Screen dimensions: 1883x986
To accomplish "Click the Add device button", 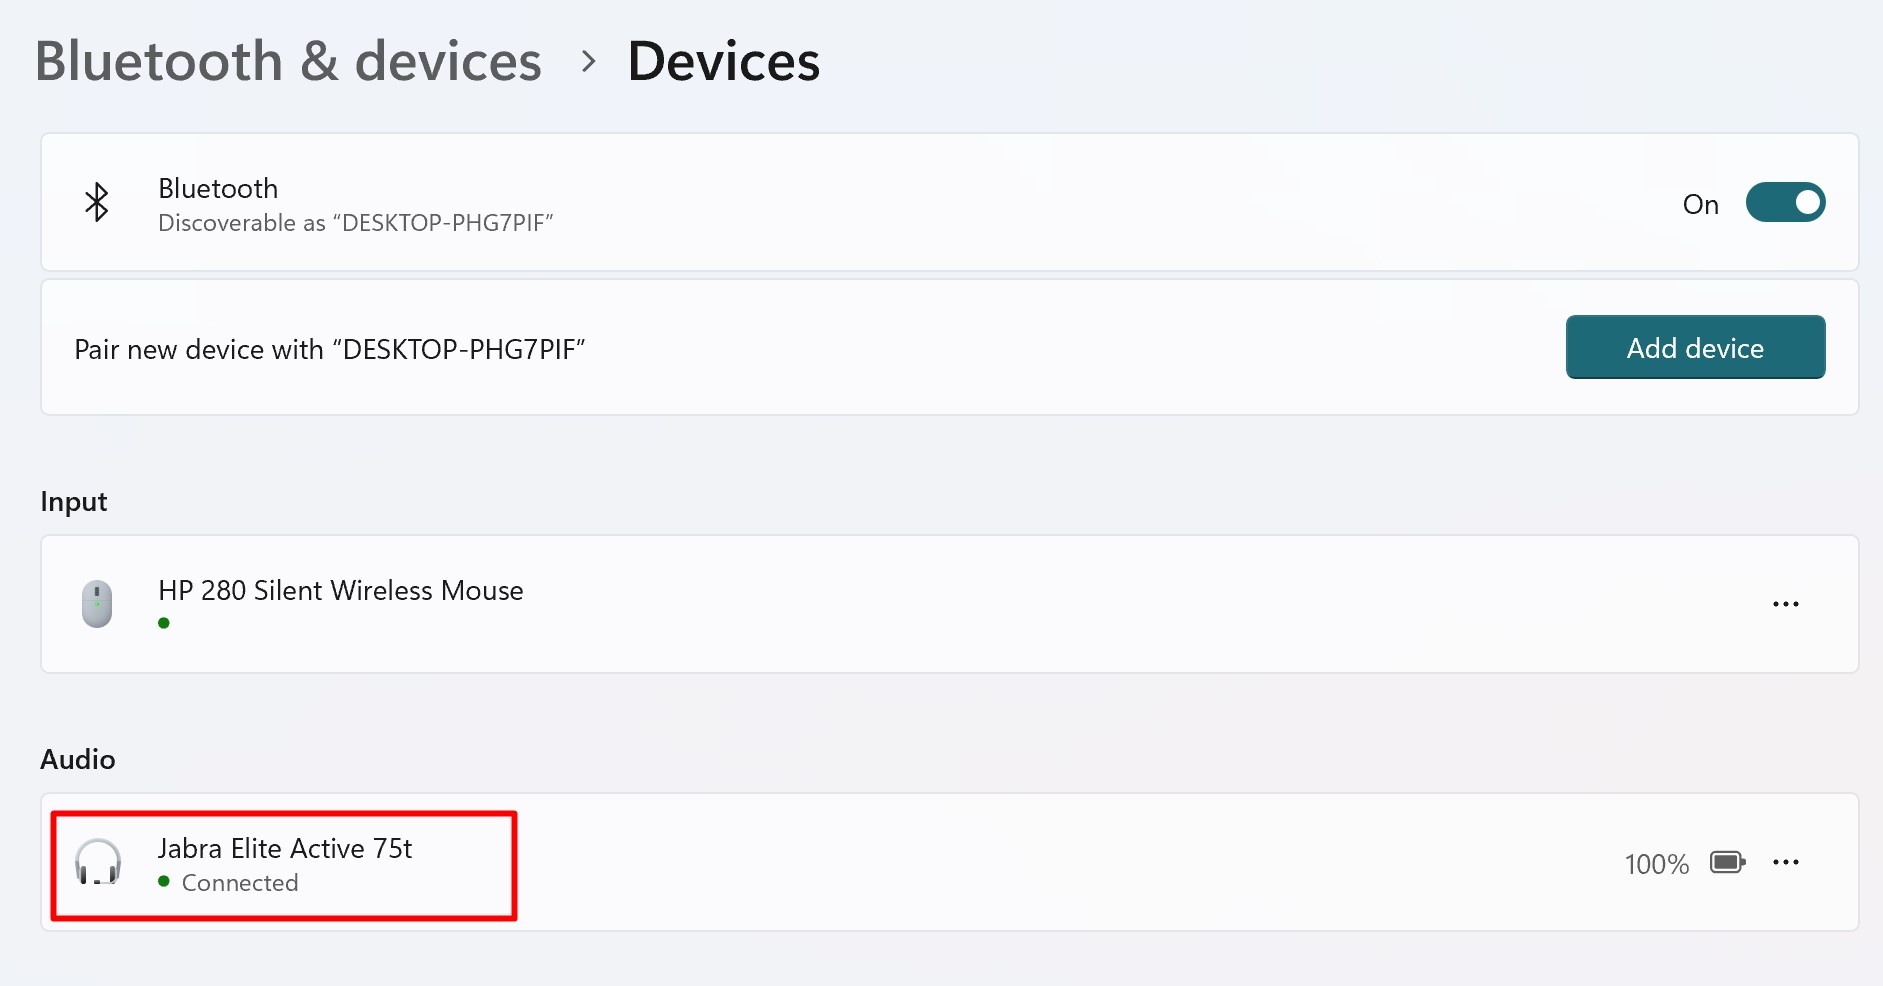I will (1695, 347).
